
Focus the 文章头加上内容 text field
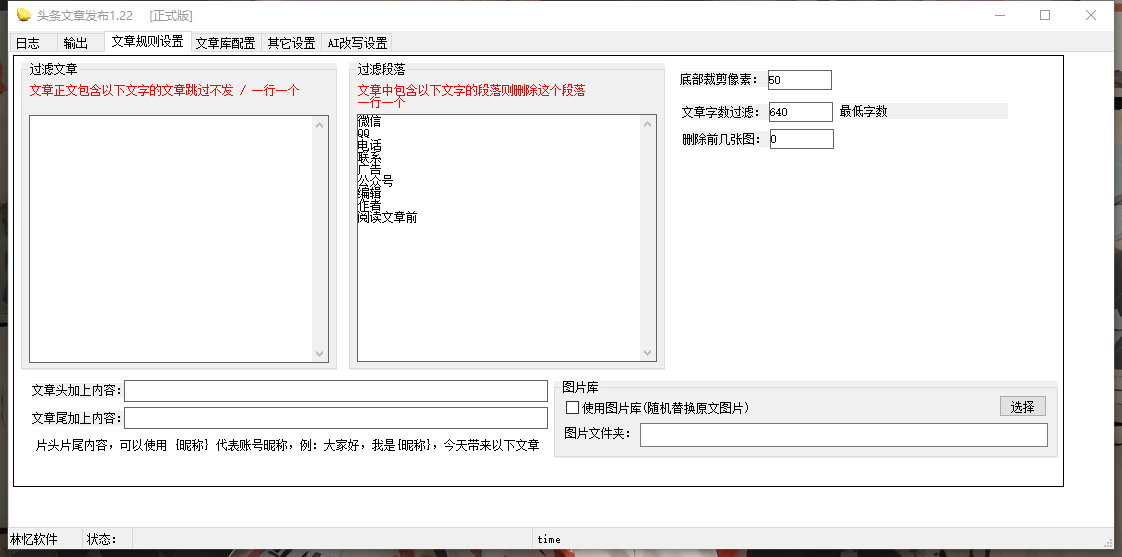[335, 391]
